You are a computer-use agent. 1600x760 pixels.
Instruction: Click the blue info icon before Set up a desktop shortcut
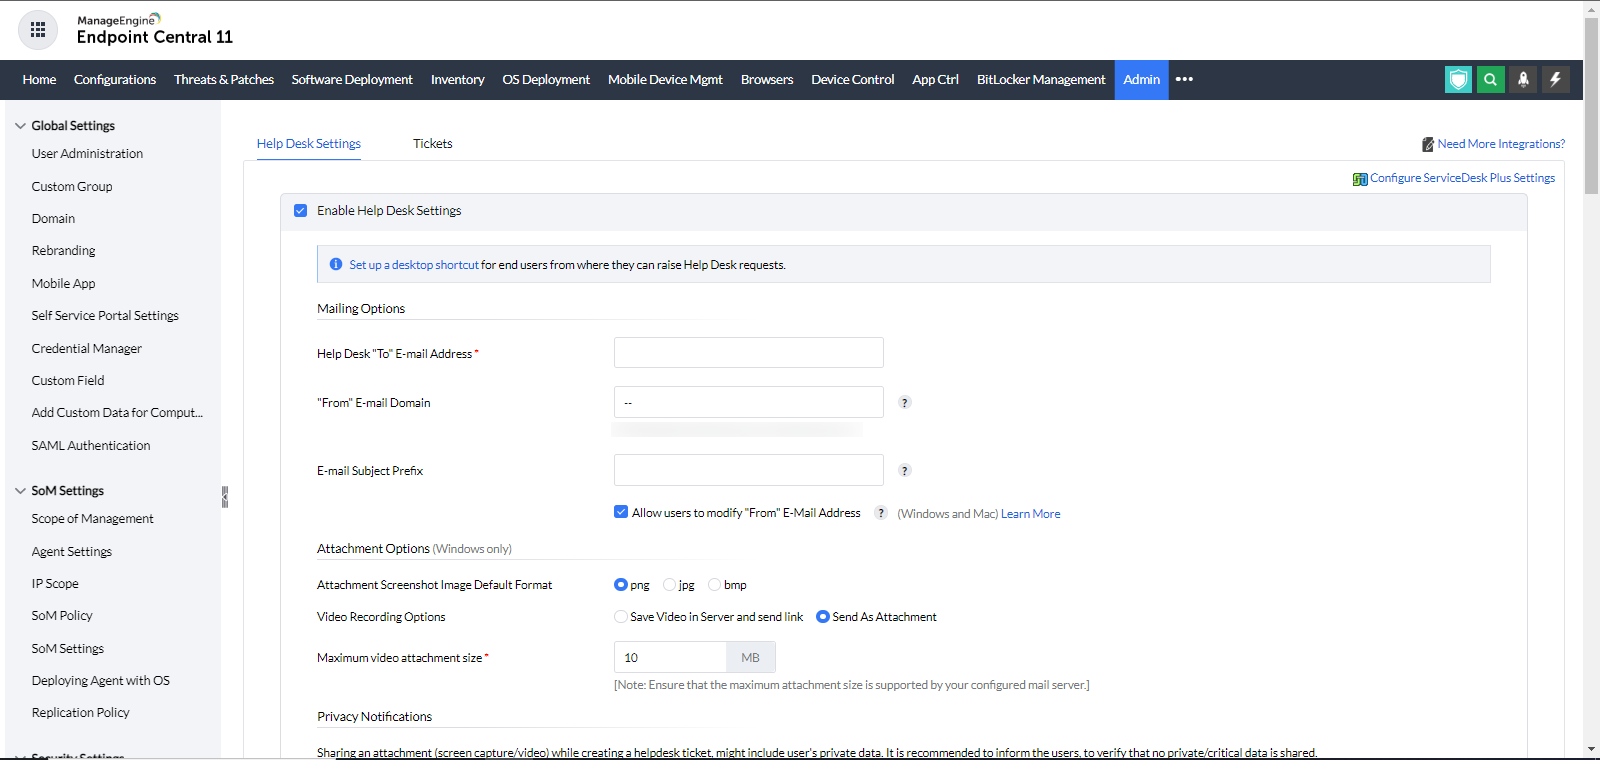pyautogui.click(x=336, y=265)
